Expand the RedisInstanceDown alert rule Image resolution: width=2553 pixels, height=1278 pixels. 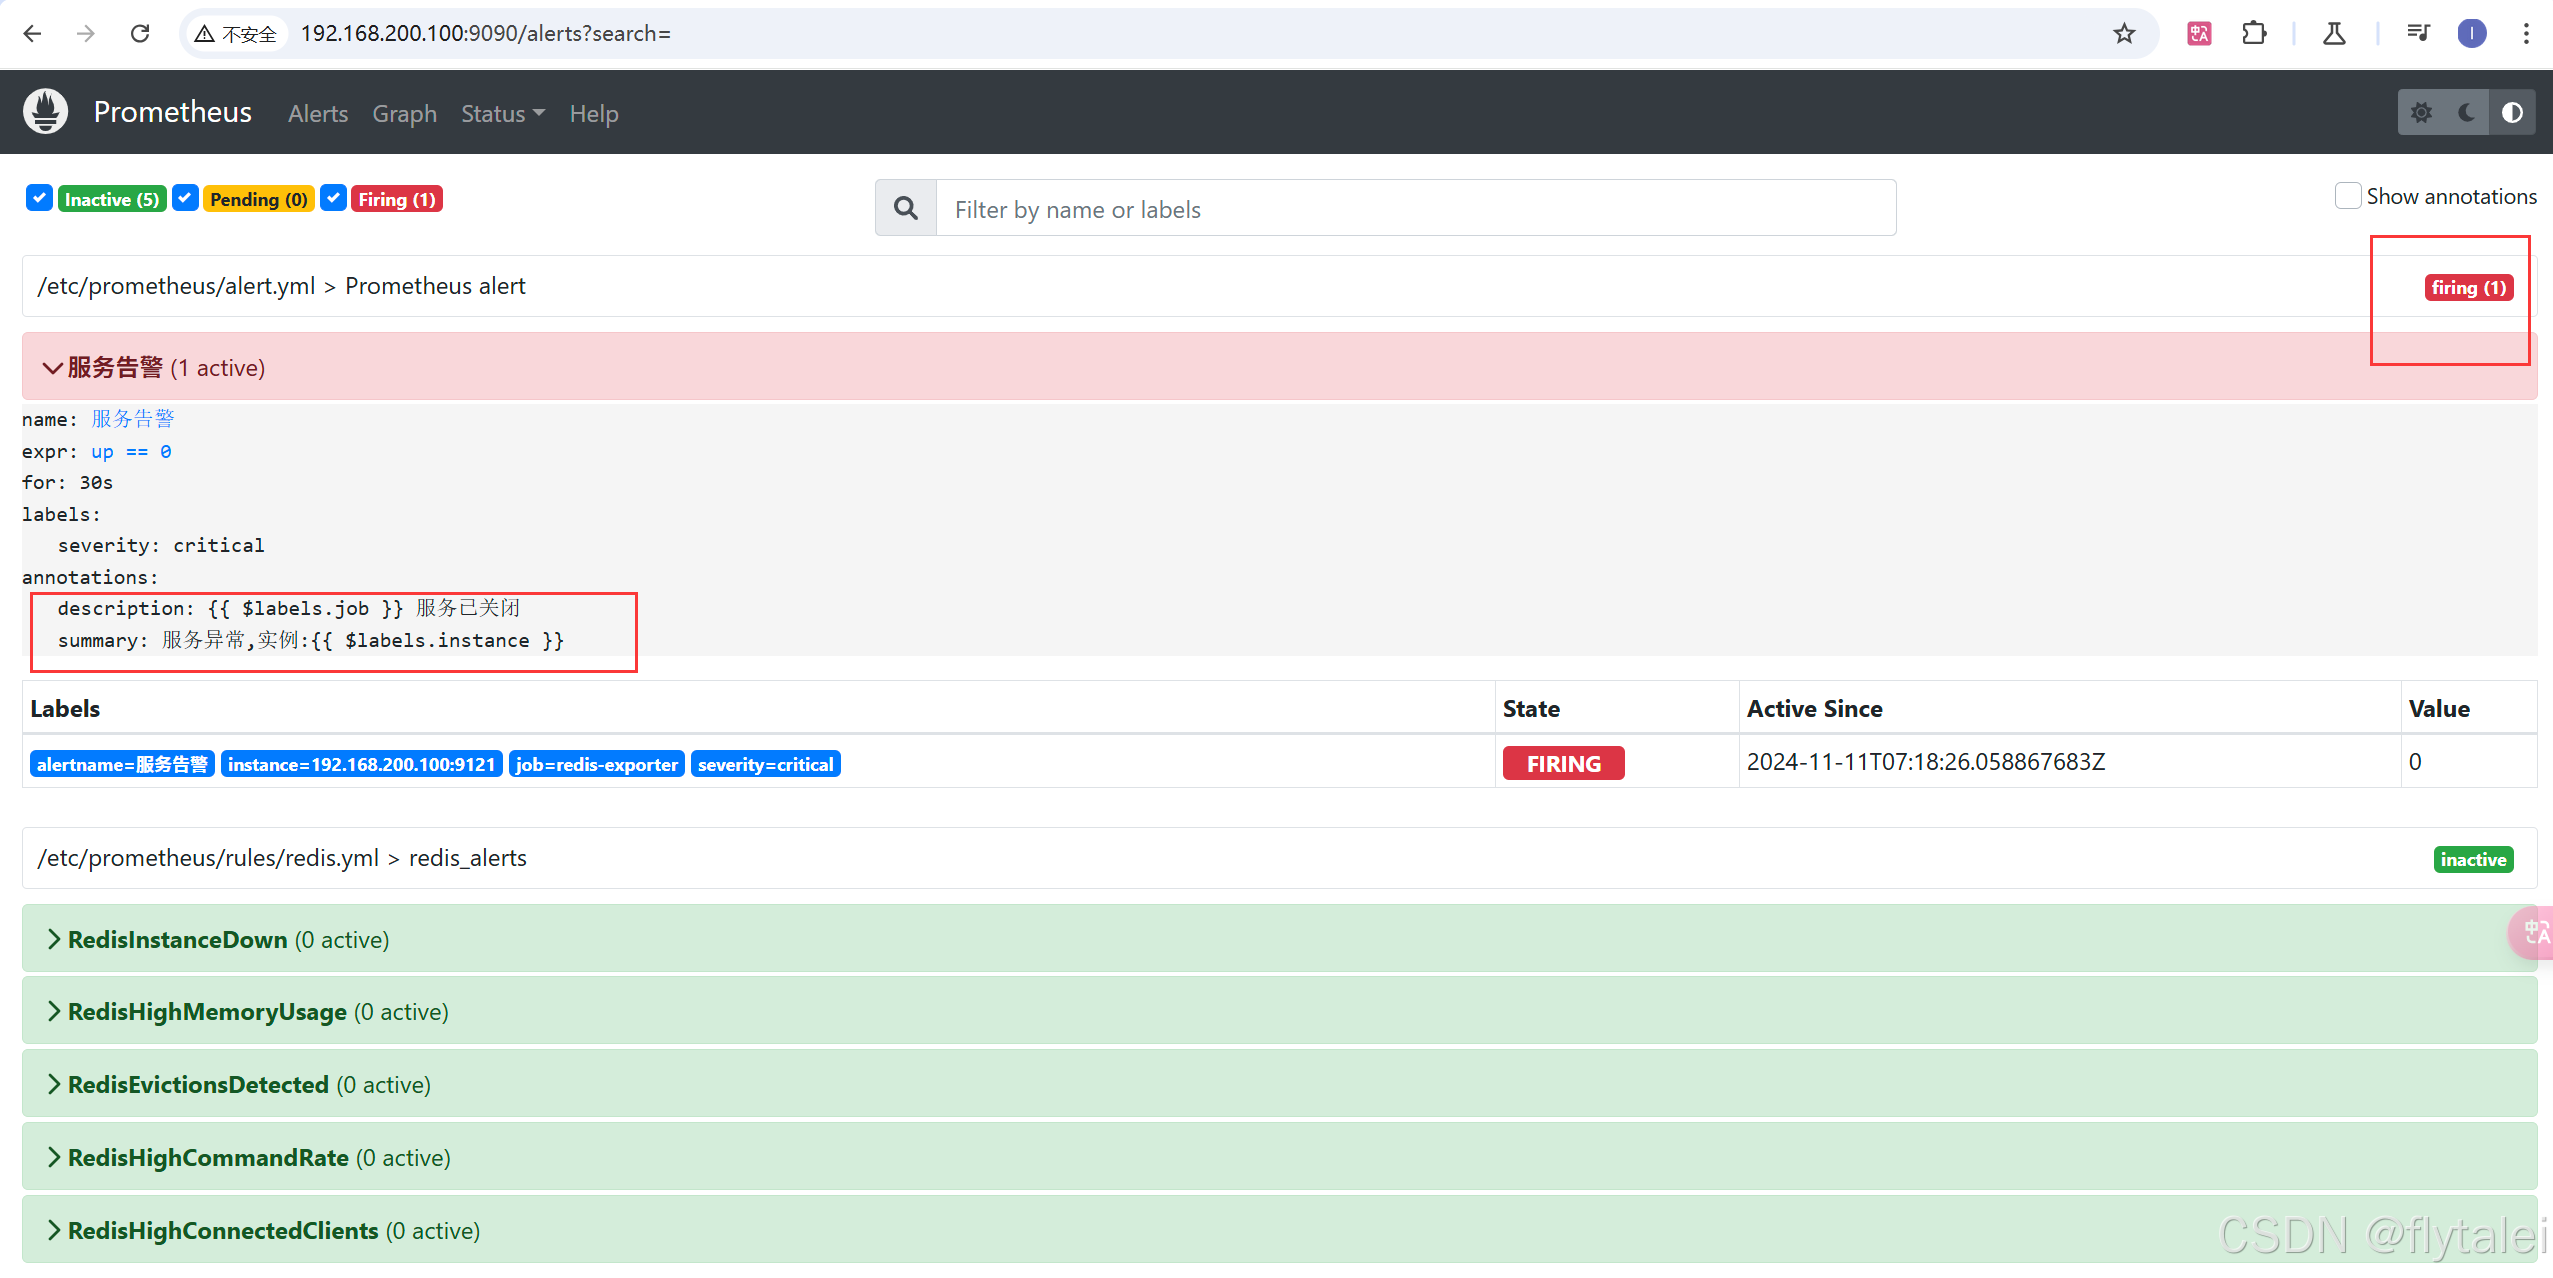178,939
